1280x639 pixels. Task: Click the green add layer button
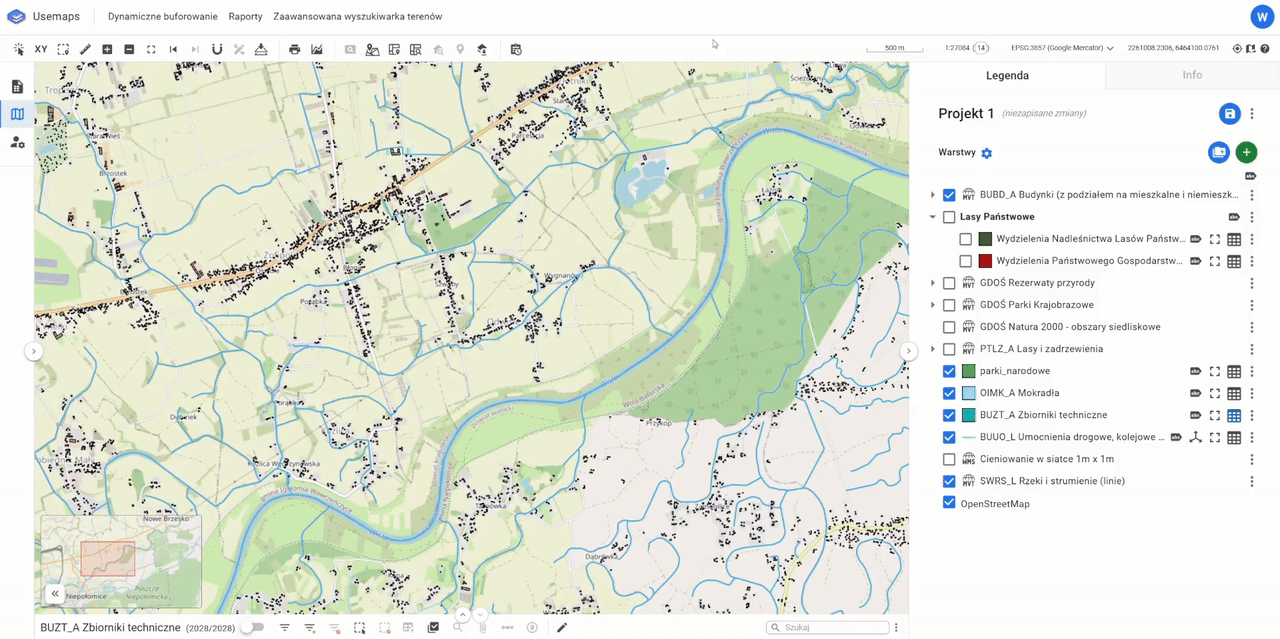tap(1245, 152)
